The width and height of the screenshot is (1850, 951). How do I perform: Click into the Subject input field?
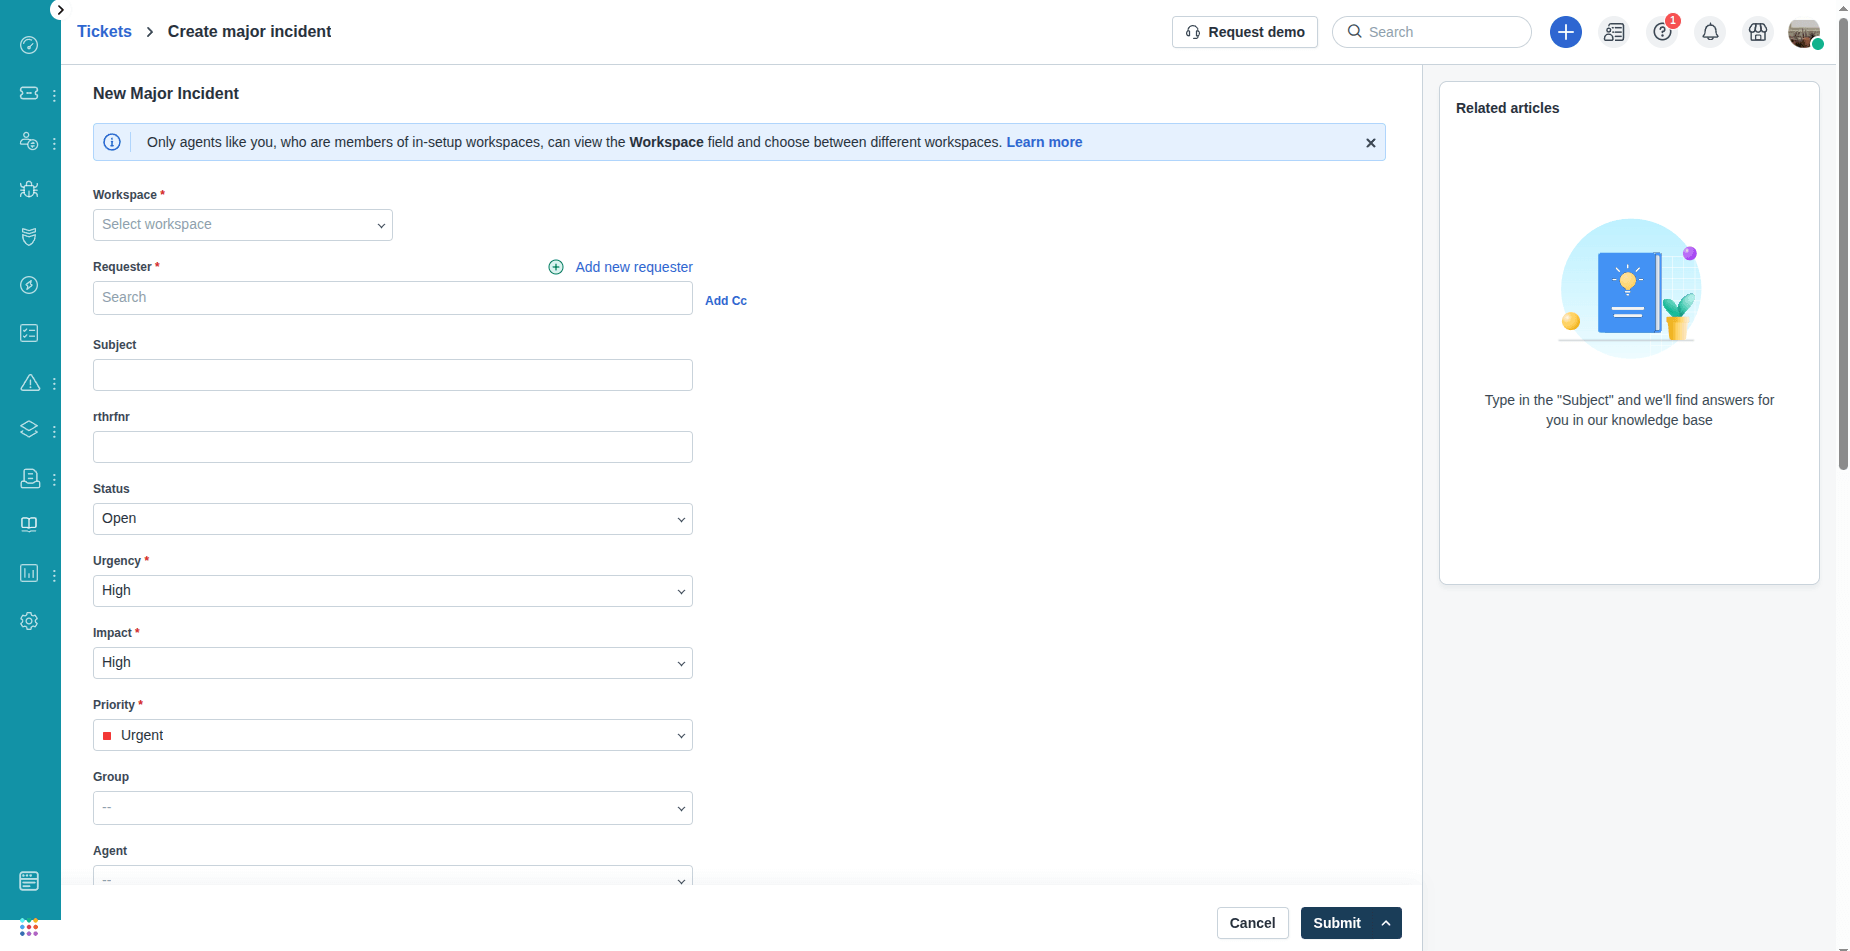(392, 375)
